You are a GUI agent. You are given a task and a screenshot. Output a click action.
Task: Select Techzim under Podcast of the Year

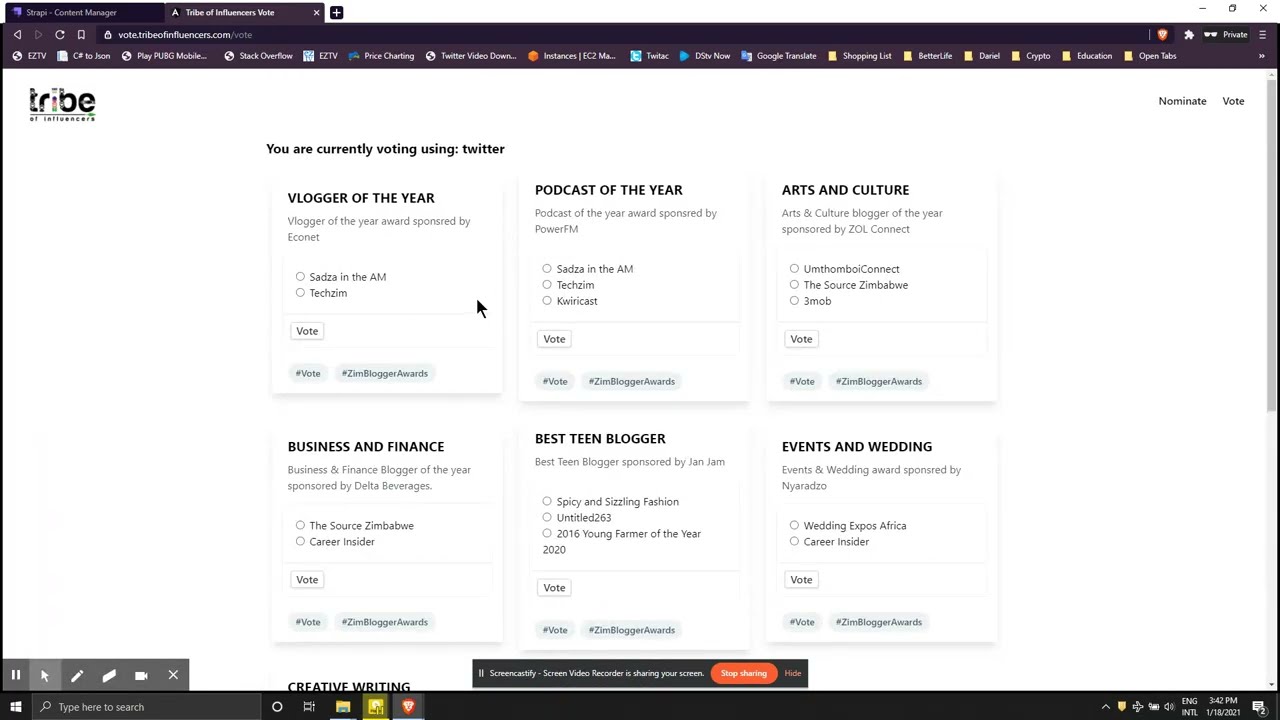[547, 285]
